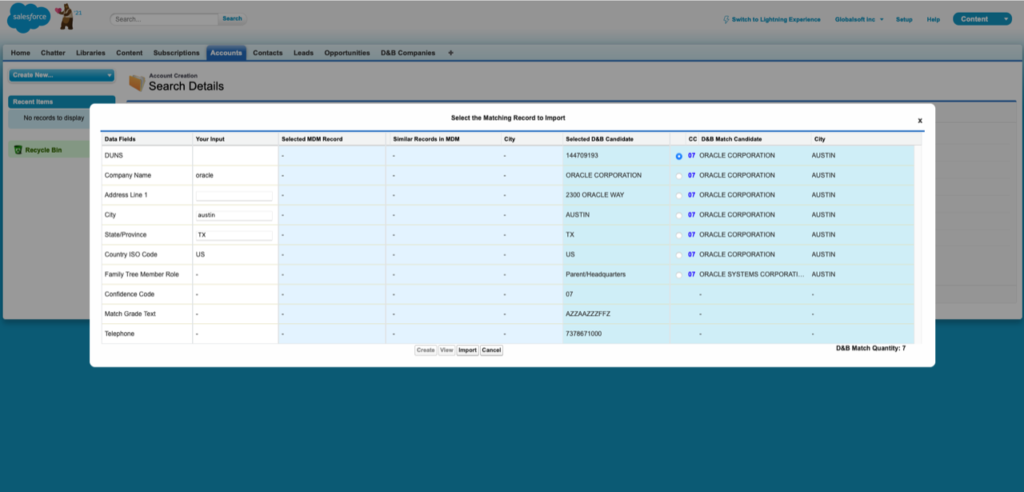Click the grayed View button
This screenshot has height=492, width=1024.
click(447, 350)
